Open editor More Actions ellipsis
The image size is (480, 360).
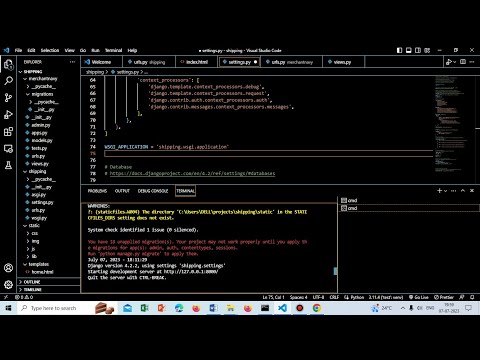[472, 62]
